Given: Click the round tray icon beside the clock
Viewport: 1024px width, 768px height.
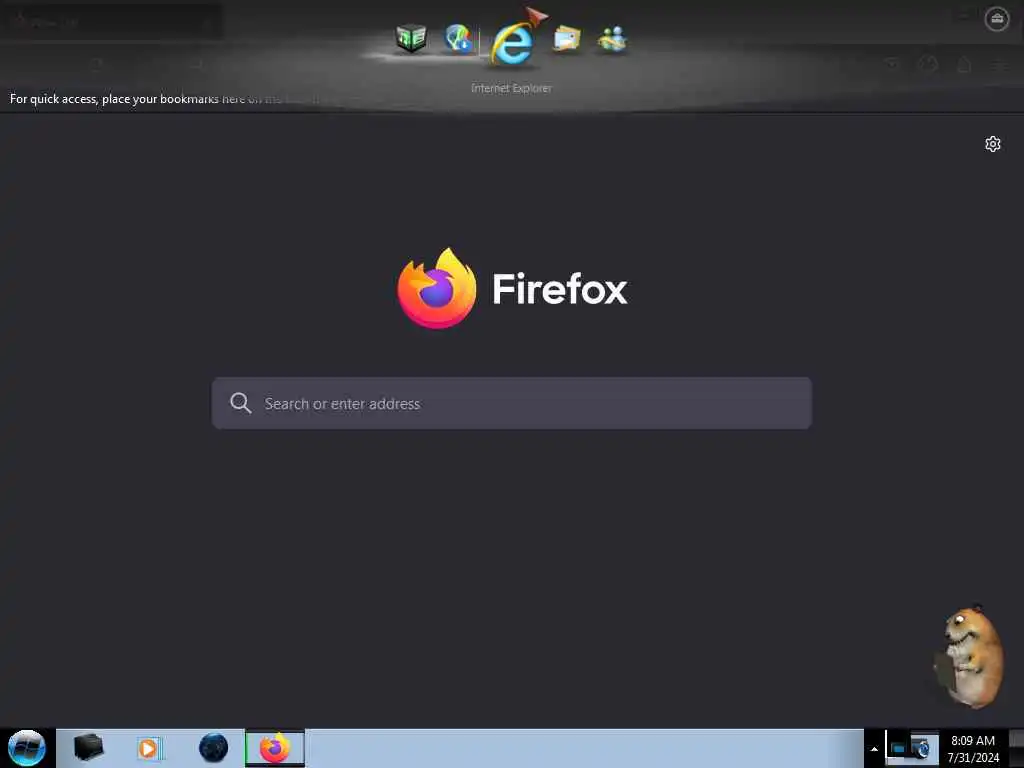Looking at the screenshot, I should (x=921, y=748).
